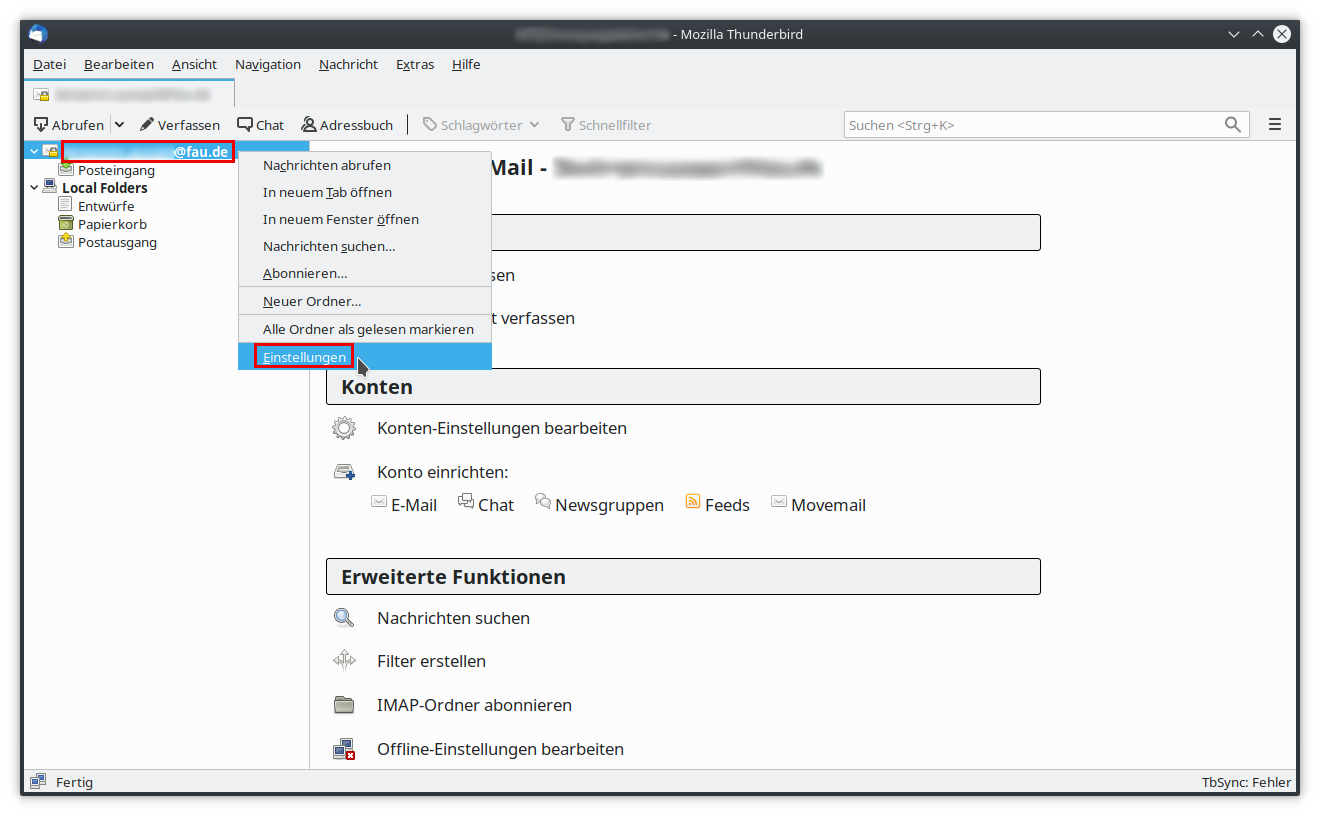1320x816 pixels.
Task: Click the Feeds RSS icon
Action: [x=693, y=503]
